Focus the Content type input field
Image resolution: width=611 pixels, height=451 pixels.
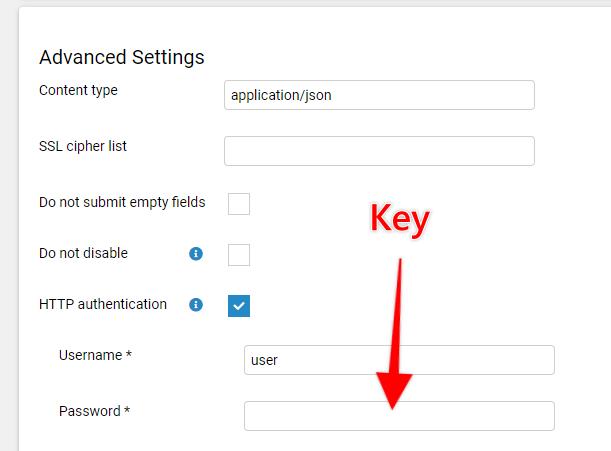pyautogui.click(x=380, y=95)
